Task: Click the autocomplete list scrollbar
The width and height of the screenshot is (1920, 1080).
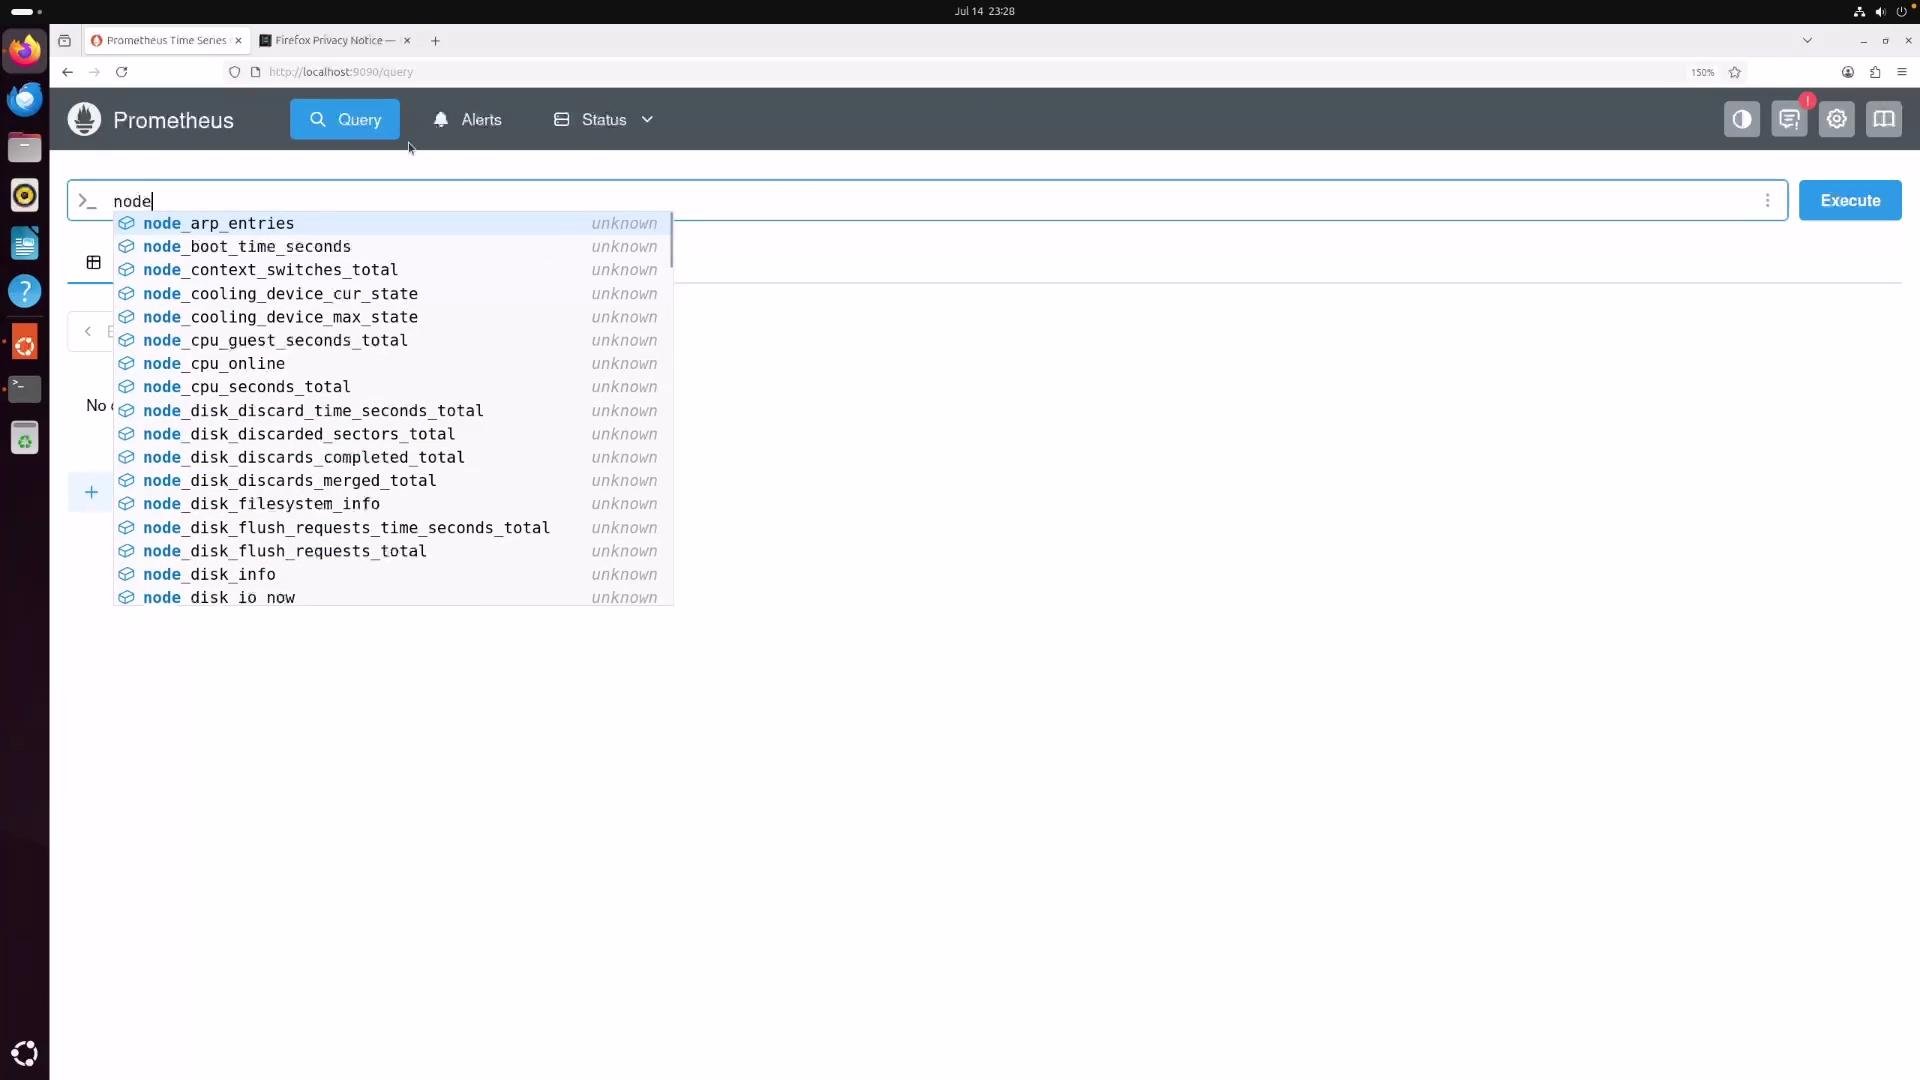Action: tap(671, 240)
